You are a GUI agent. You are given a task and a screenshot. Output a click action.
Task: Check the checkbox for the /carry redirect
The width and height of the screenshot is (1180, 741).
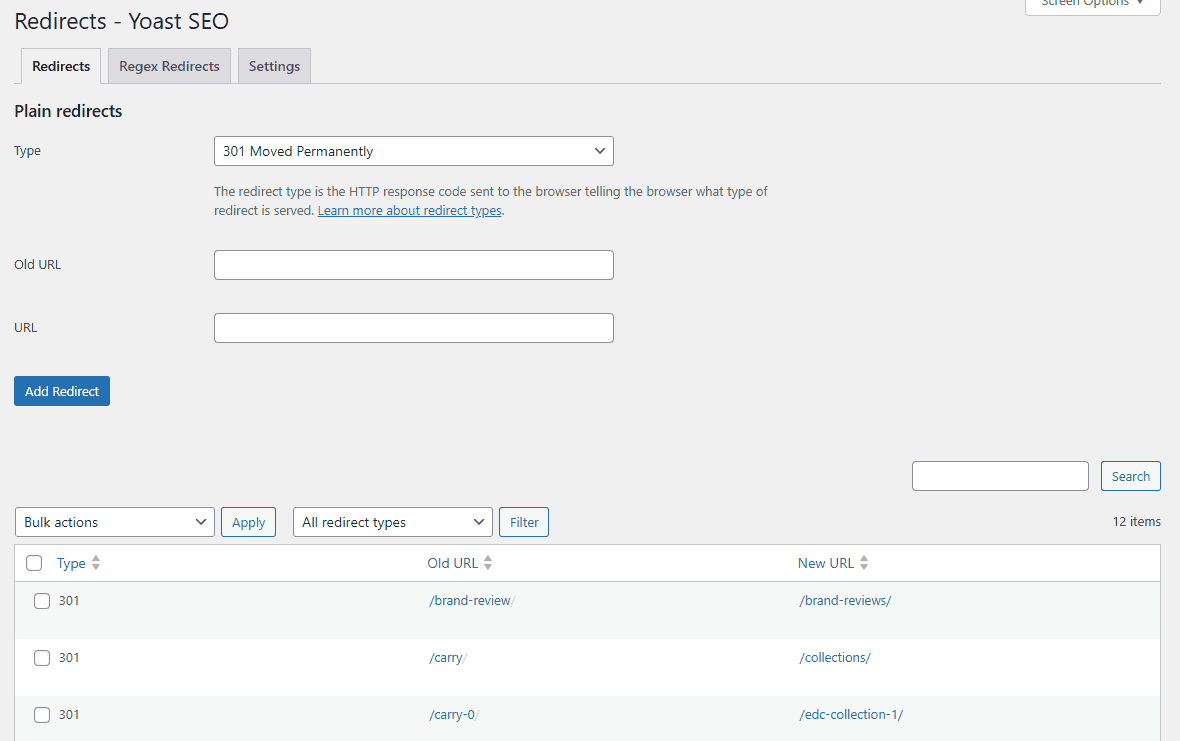pos(41,657)
